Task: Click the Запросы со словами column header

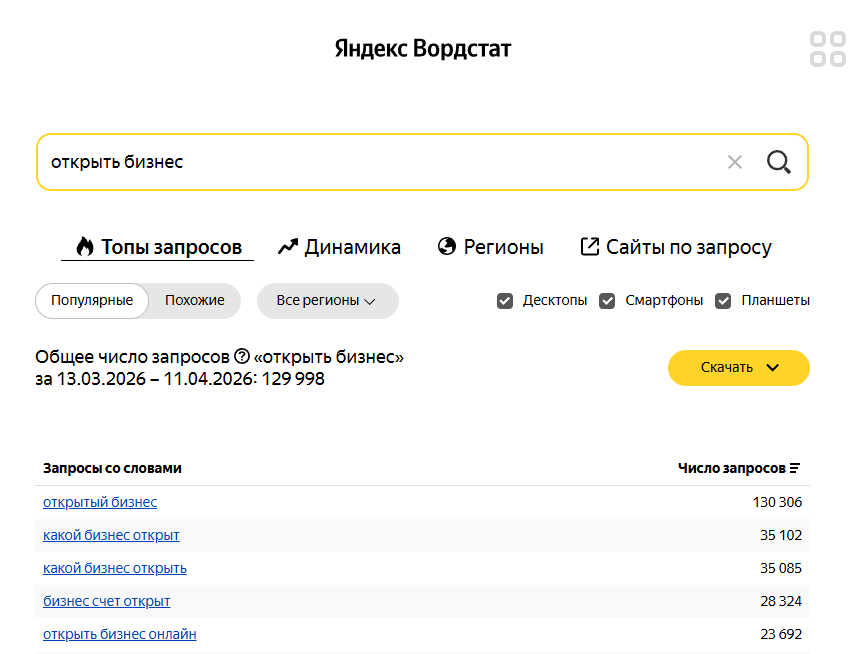Action: click(x=112, y=468)
